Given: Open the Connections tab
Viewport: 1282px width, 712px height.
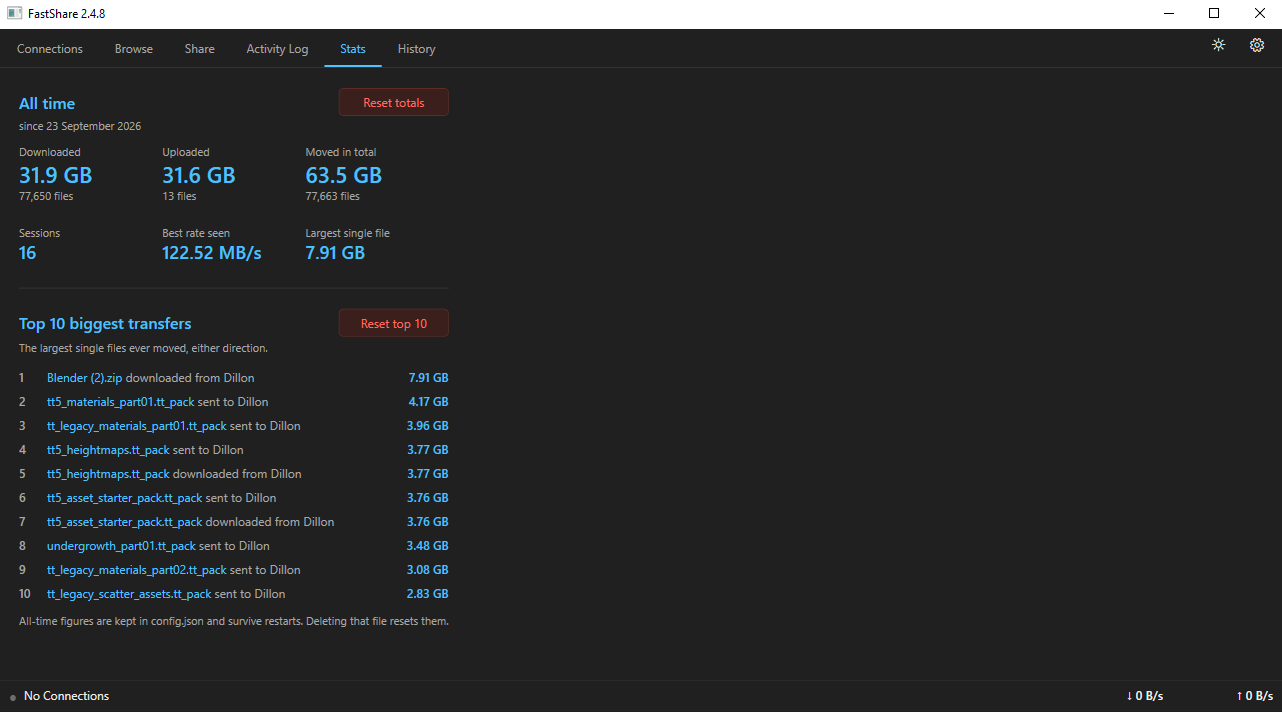Looking at the screenshot, I should [x=50, y=49].
